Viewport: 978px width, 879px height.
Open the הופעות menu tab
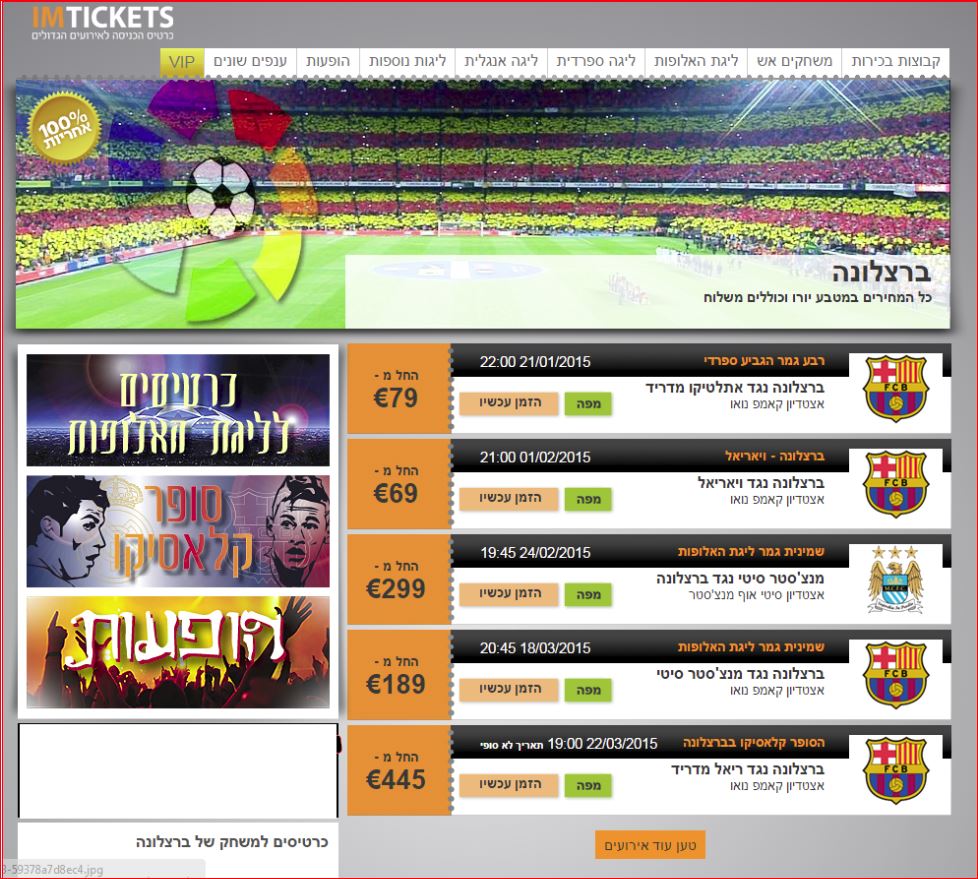[328, 62]
